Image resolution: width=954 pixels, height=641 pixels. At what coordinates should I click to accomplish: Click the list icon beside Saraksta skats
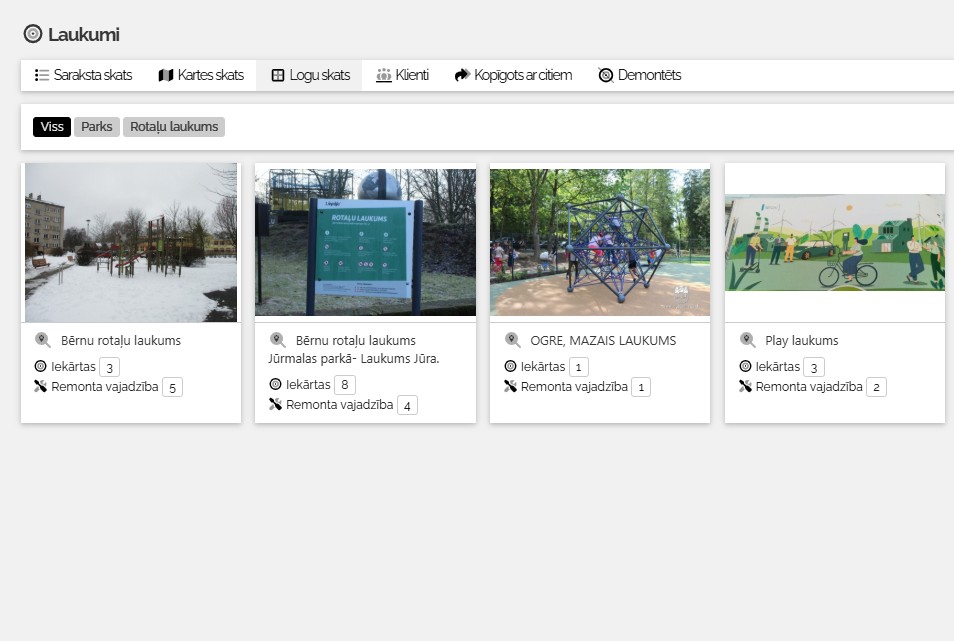click(42, 75)
